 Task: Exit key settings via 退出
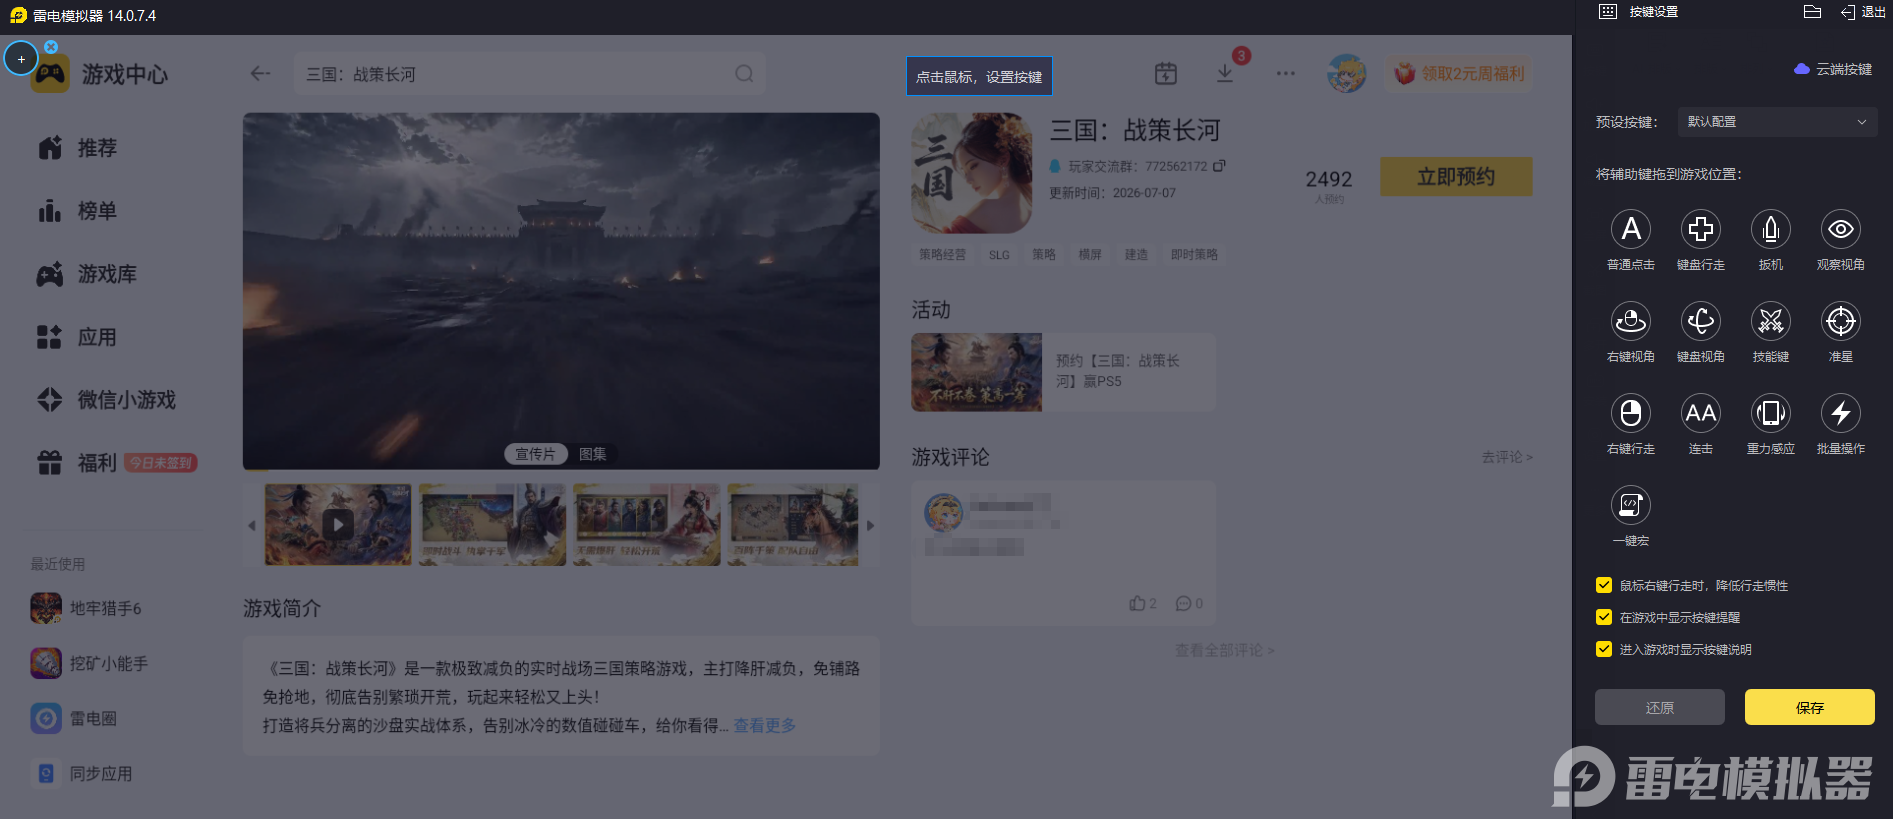[x=1863, y=12]
